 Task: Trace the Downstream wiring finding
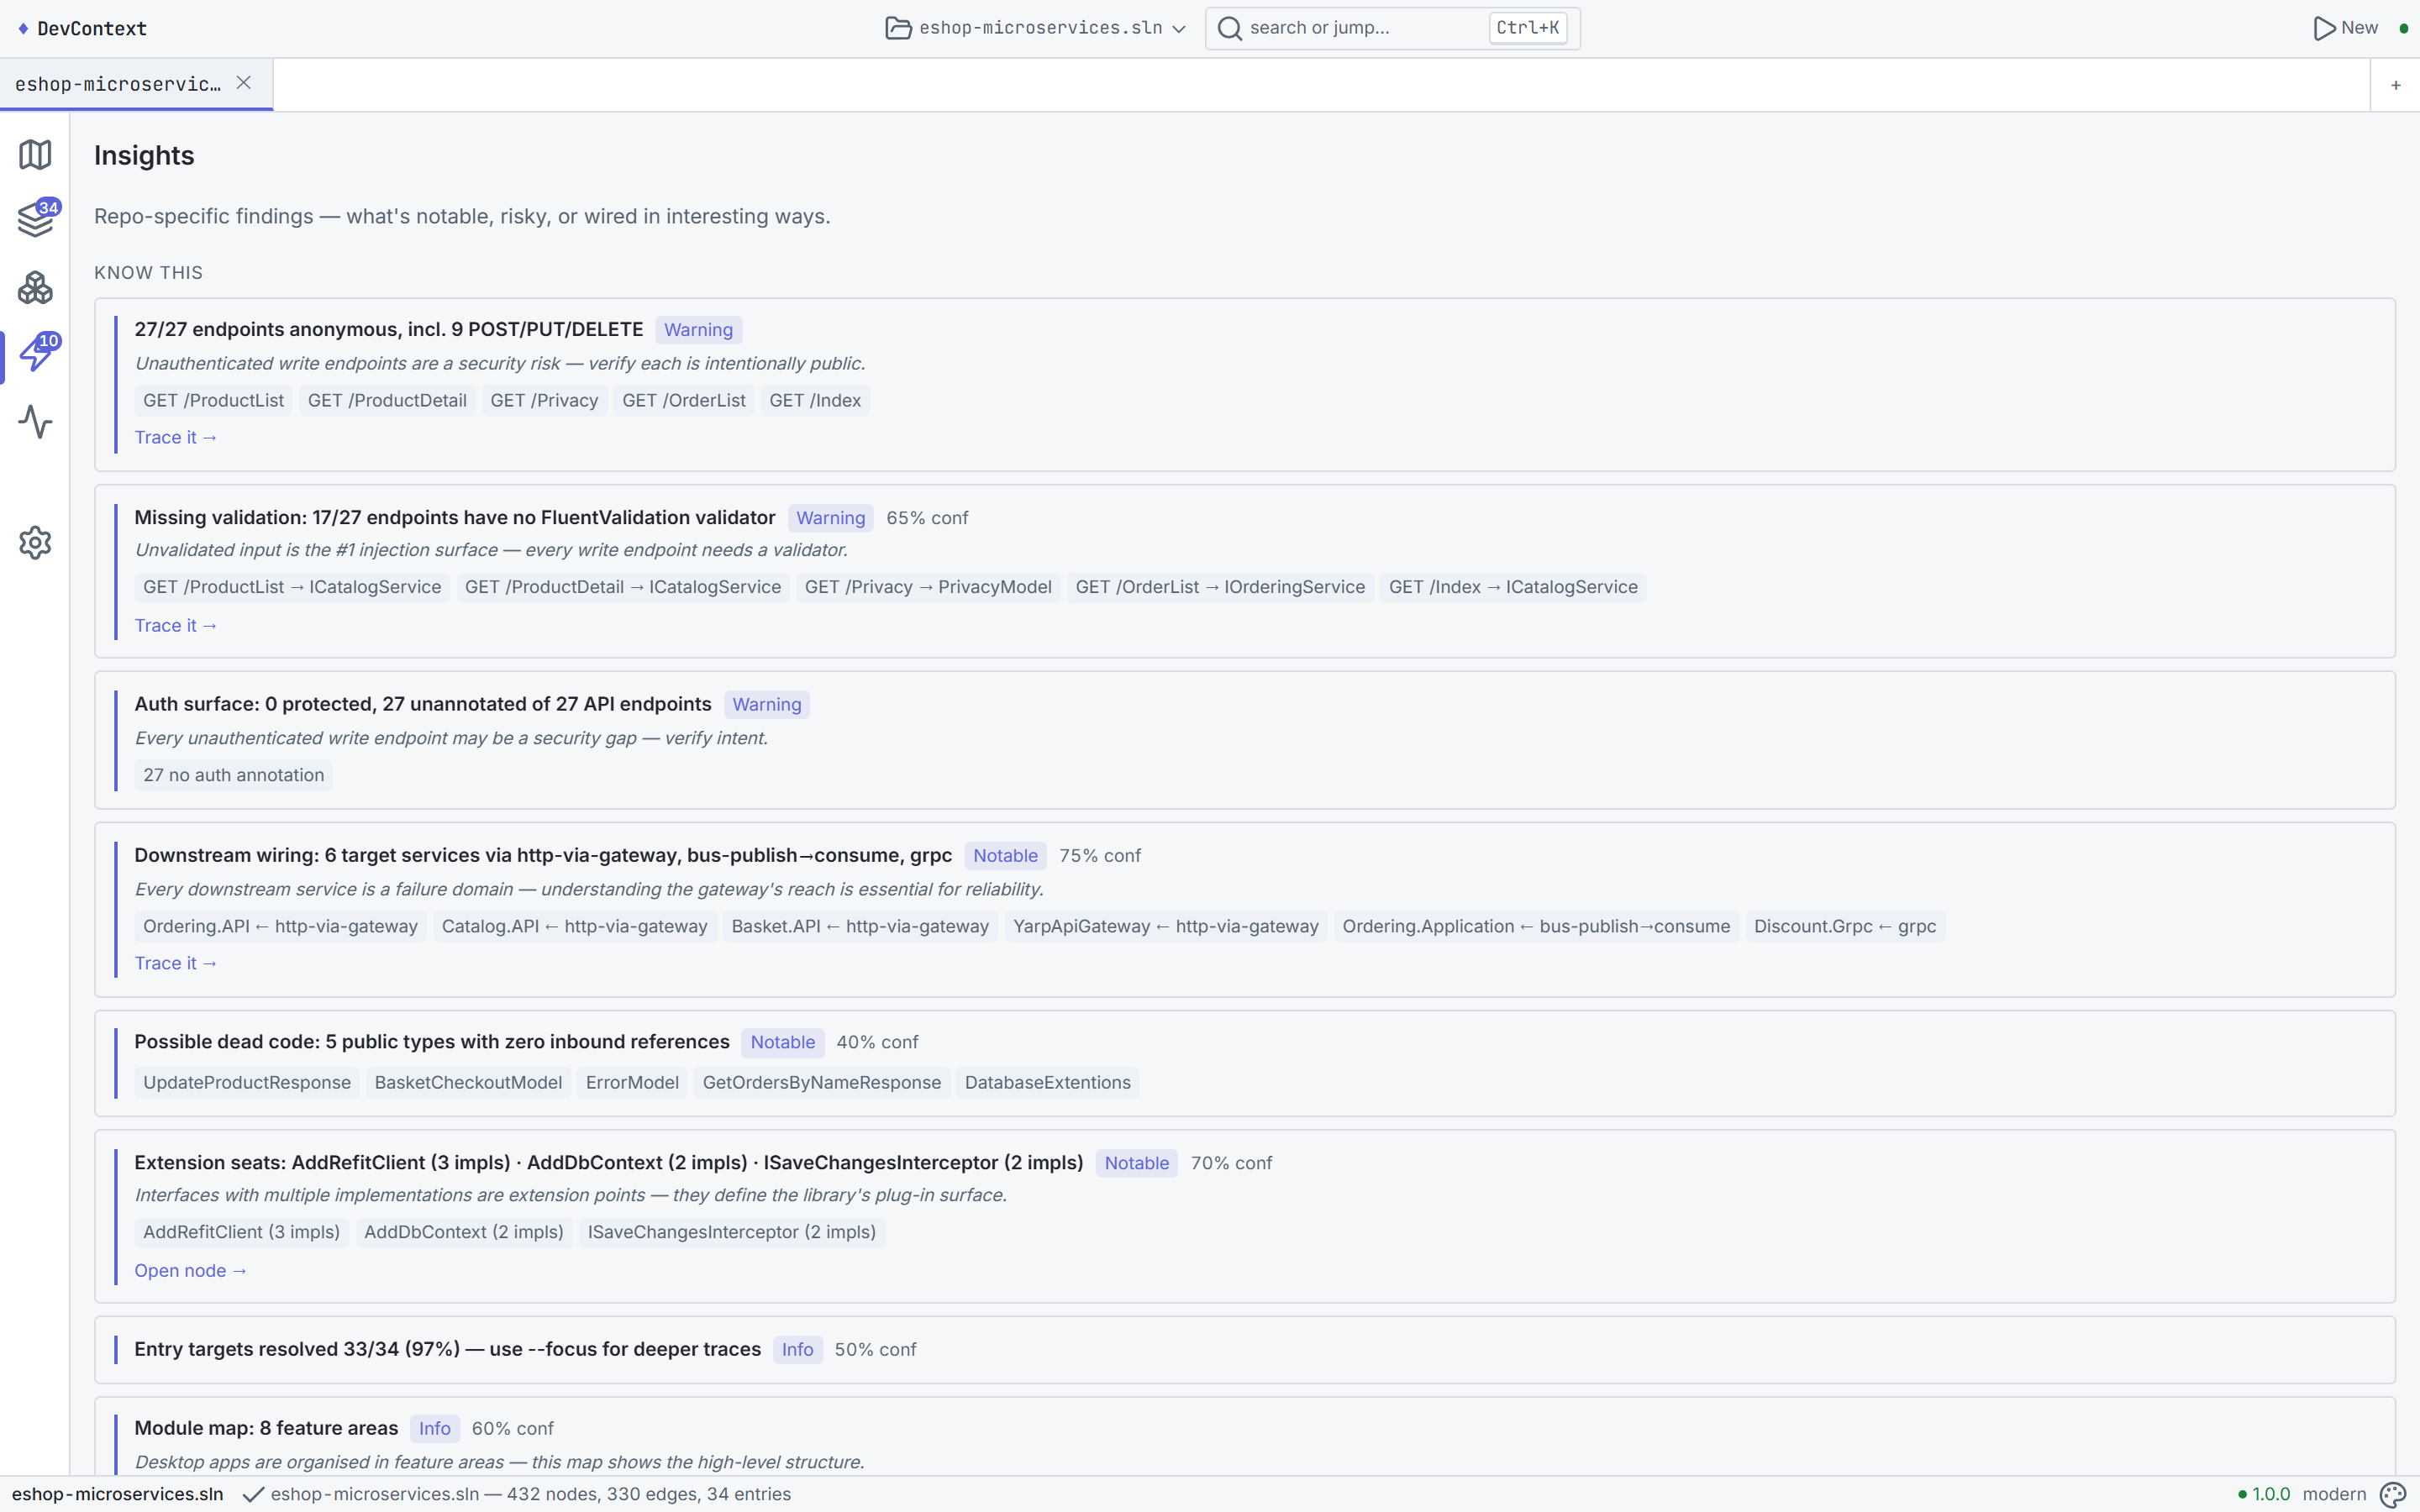coord(176,963)
